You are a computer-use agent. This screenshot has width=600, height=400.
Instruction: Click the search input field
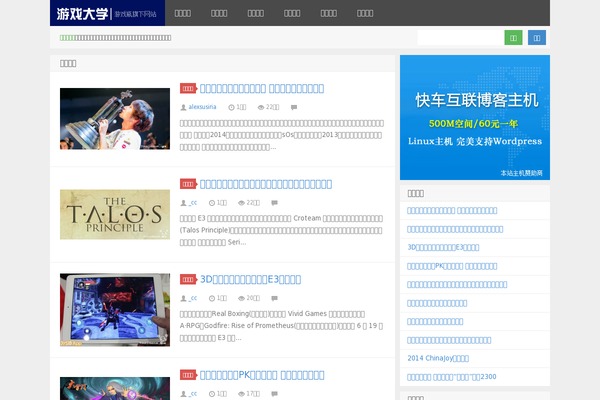[460, 38]
